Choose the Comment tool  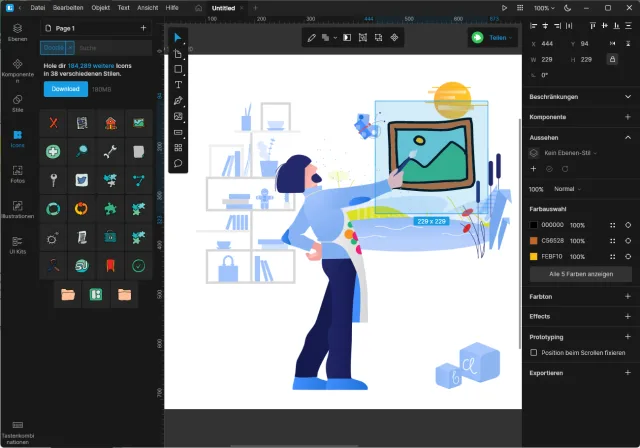[178, 163]
